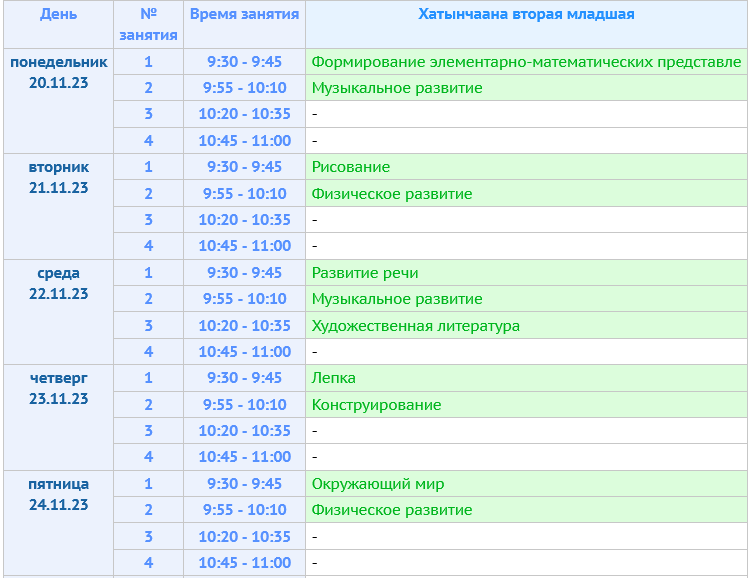Click the 'среда 22.11.23' day cell
This screenshot has width=752, height=581.
click(59, 283)
